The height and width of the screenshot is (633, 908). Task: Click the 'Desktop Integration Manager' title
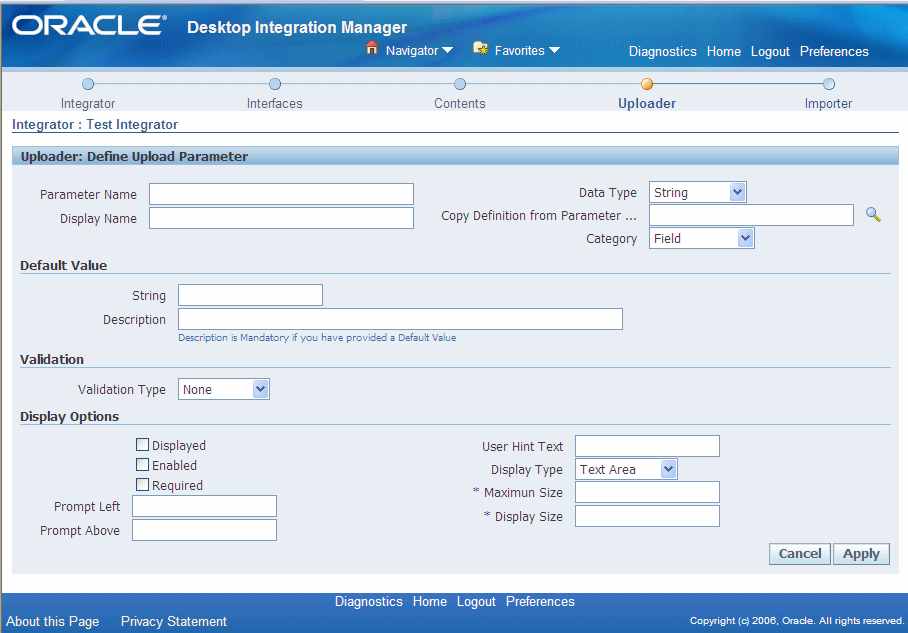click(x=297, y=27)
